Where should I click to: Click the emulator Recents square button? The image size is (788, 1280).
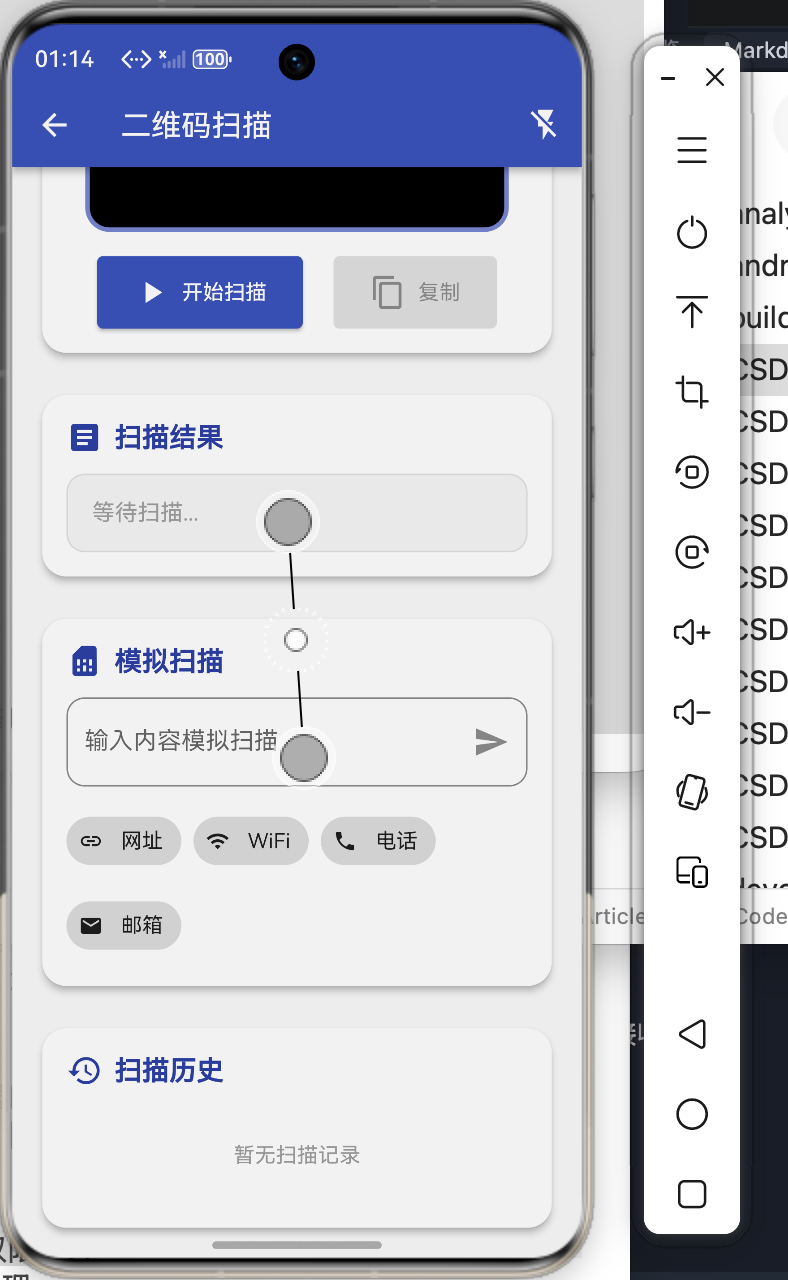(692, 1194)
